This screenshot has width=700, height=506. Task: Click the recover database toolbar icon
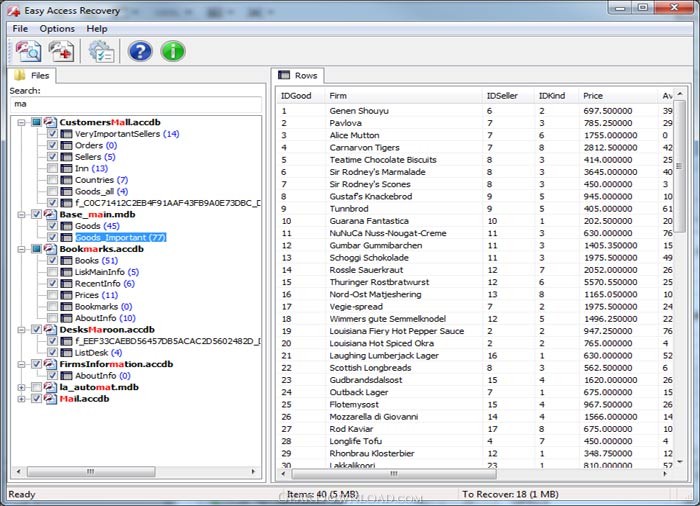tap(62, 51)
